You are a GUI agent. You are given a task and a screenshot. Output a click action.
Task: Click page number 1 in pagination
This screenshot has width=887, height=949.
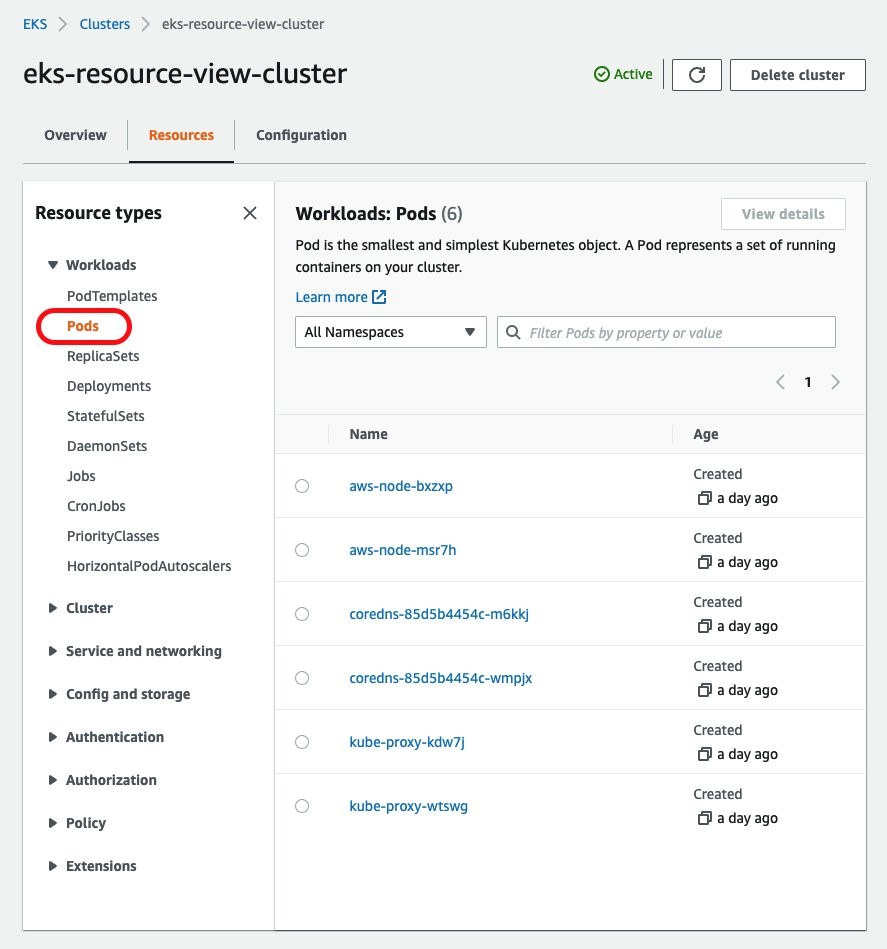point(808,383)
